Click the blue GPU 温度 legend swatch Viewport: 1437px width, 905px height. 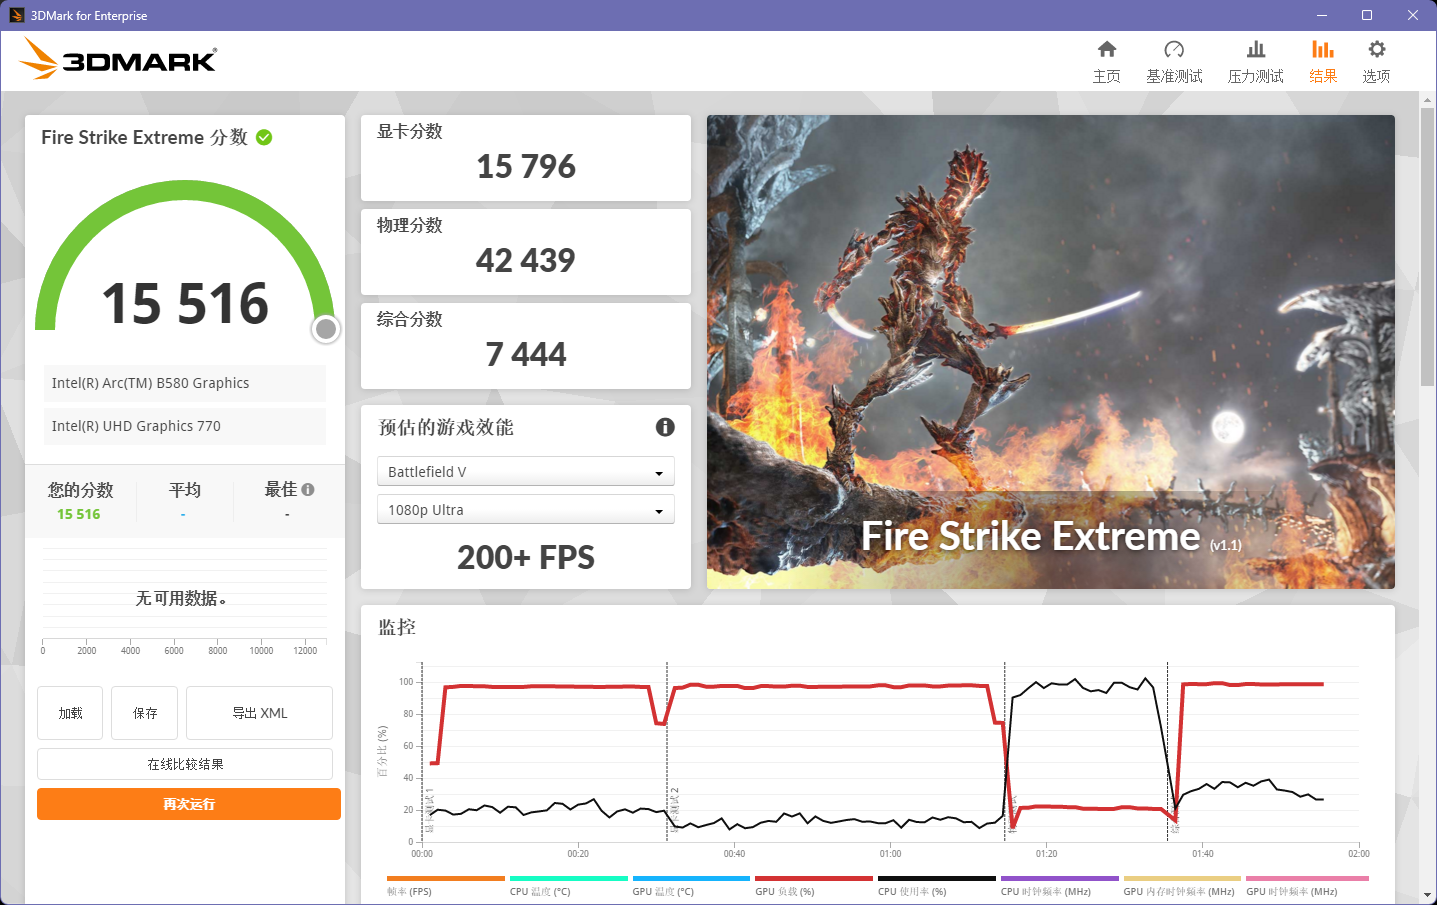tap(691, 878)
